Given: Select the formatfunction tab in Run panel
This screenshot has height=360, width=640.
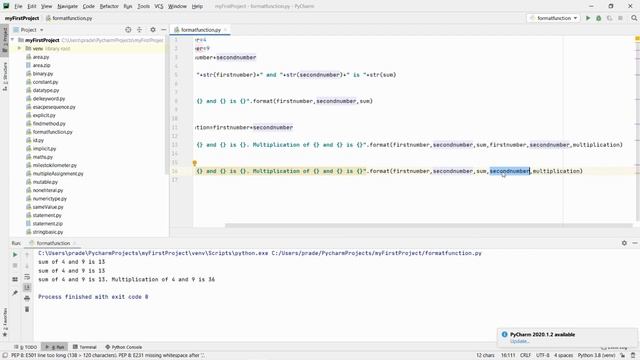Looking at the screenshot, I should [x=53, y=243].
